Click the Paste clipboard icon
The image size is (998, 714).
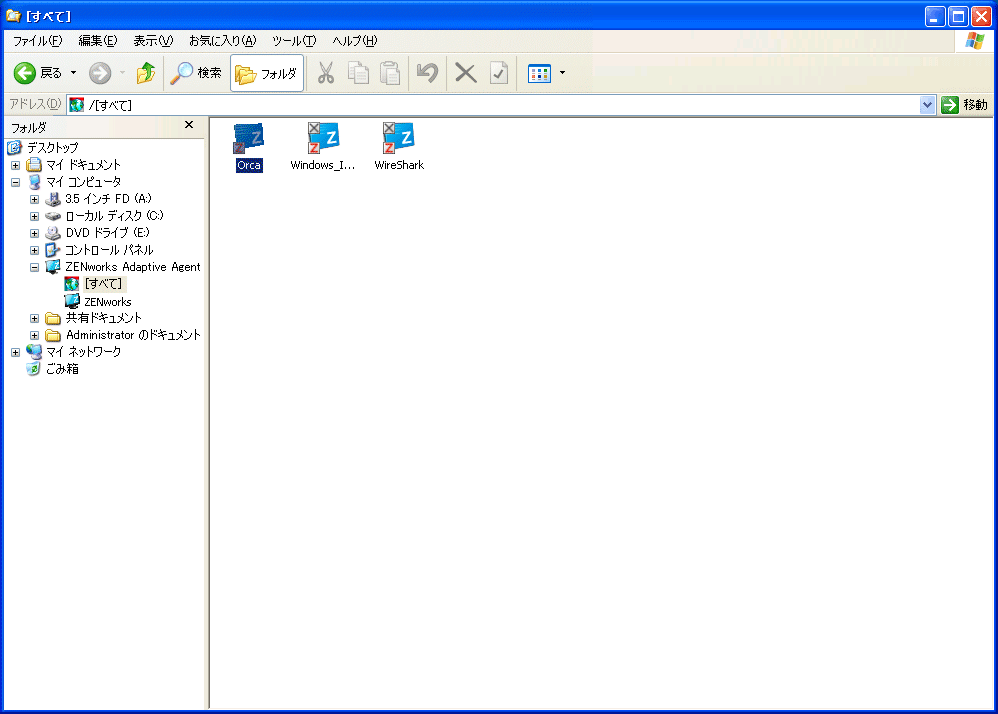click(x=390, y=73)
